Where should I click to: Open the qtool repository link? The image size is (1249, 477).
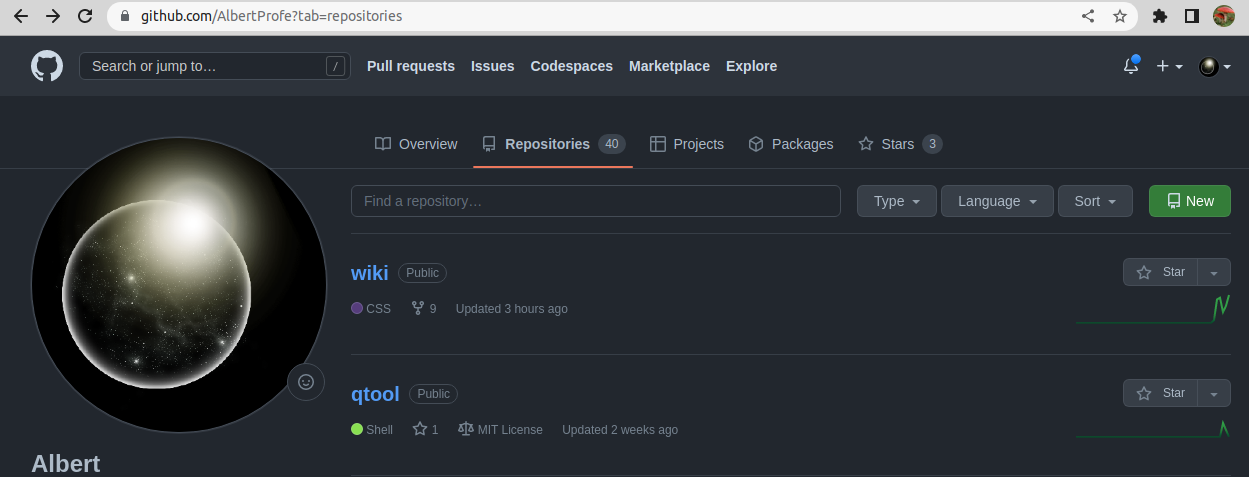[375, 394]
